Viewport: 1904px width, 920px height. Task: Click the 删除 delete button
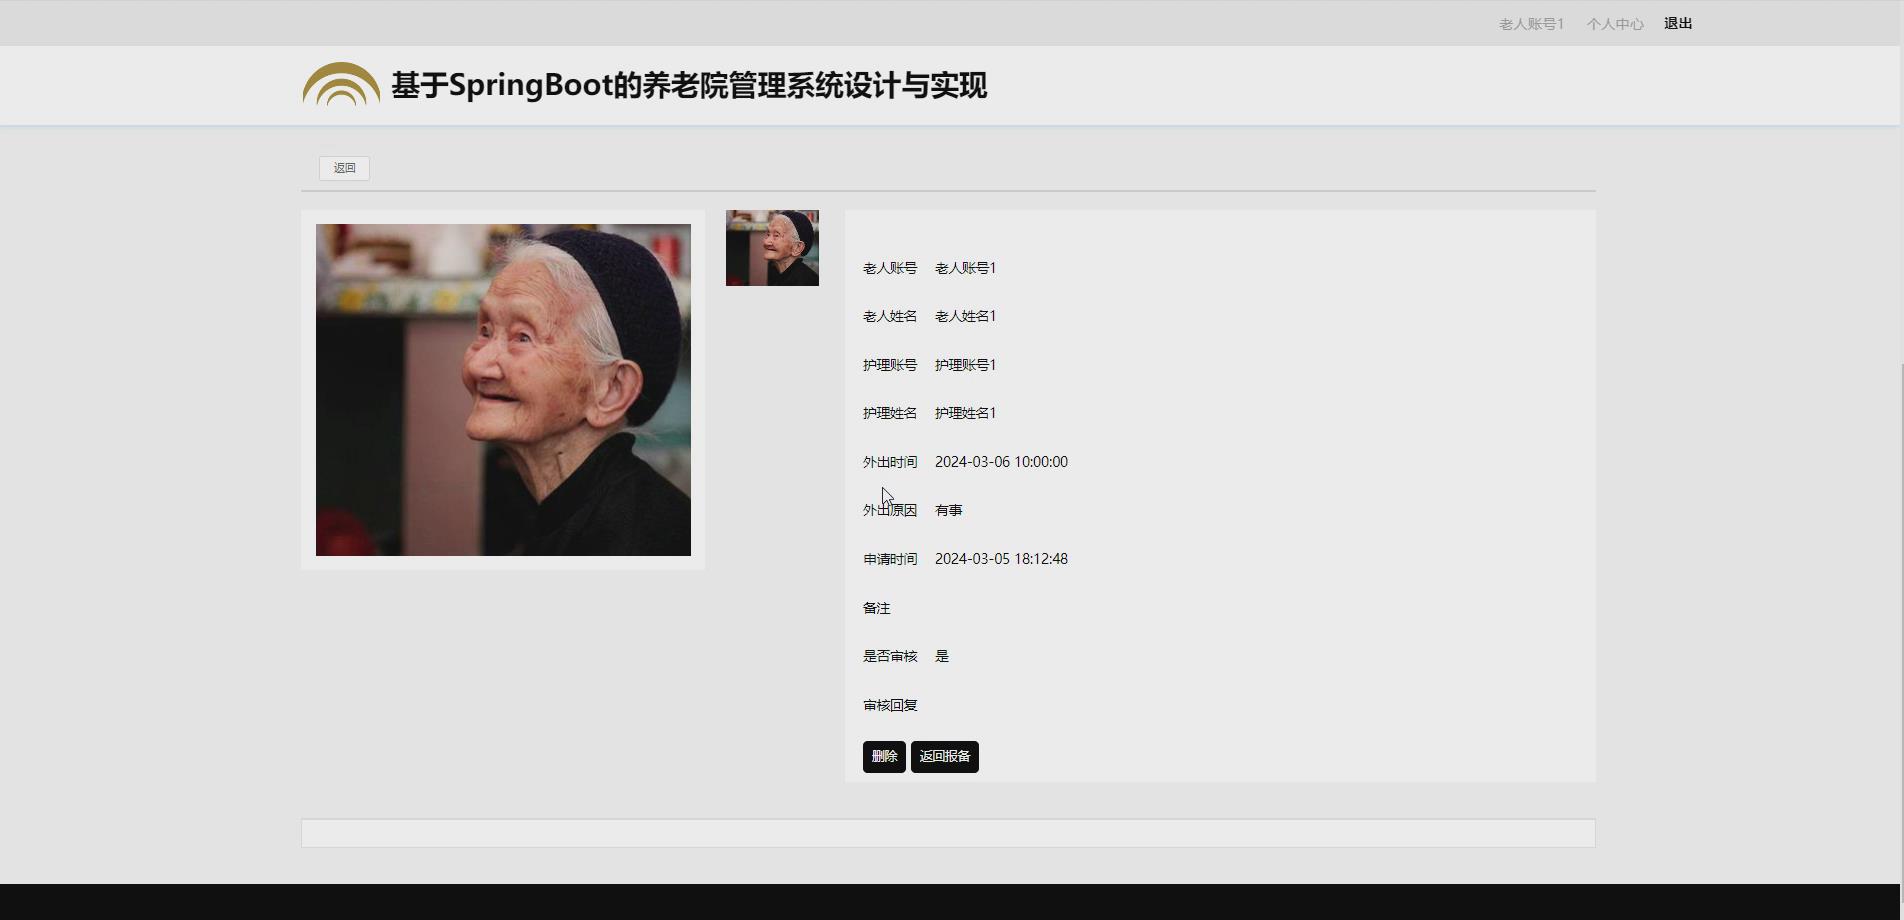pos(883,757)
